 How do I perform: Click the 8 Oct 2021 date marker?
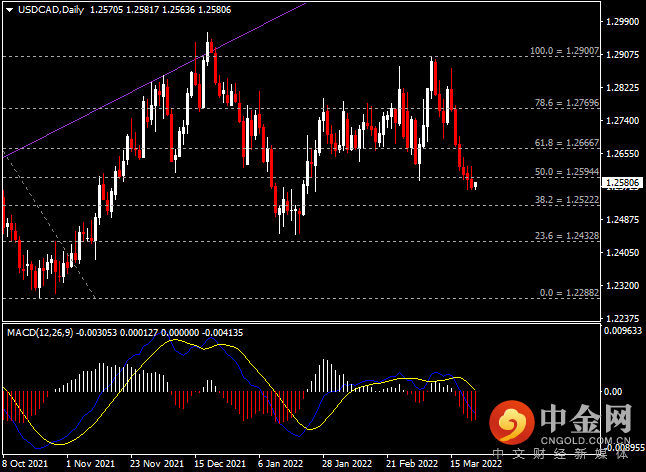coord(26,464)
